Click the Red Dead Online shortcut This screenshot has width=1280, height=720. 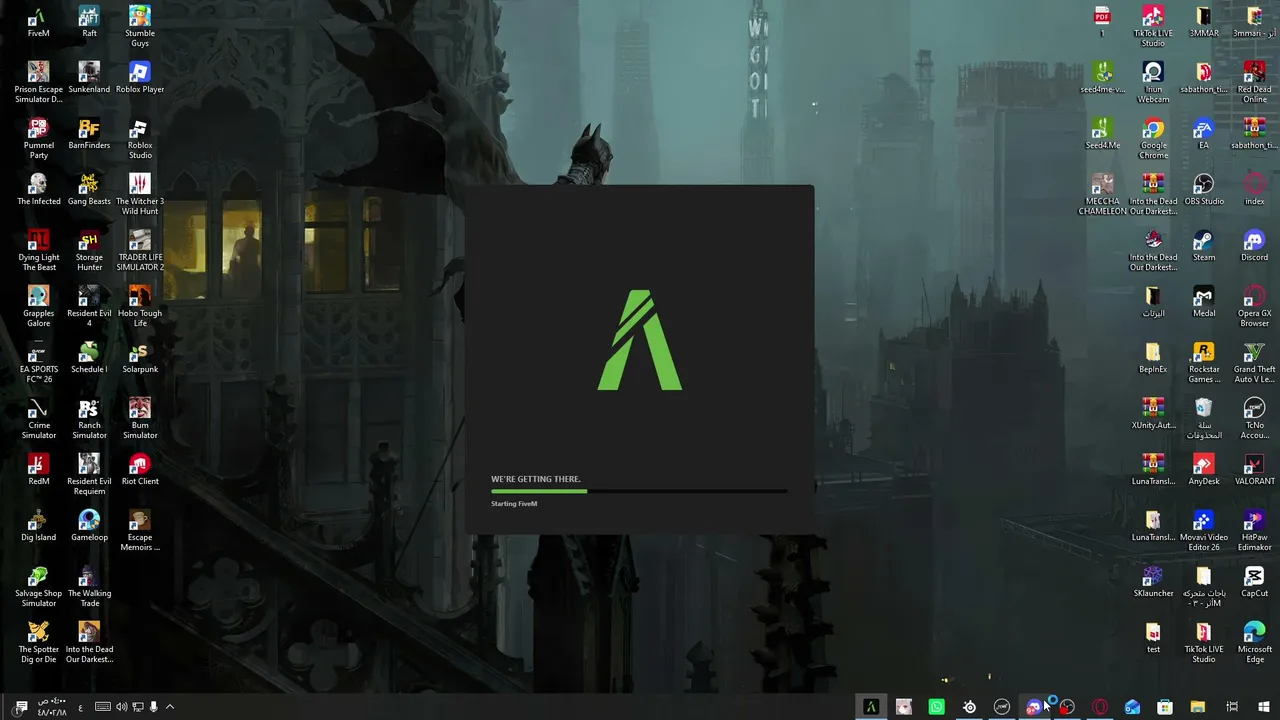[1254, 83]
